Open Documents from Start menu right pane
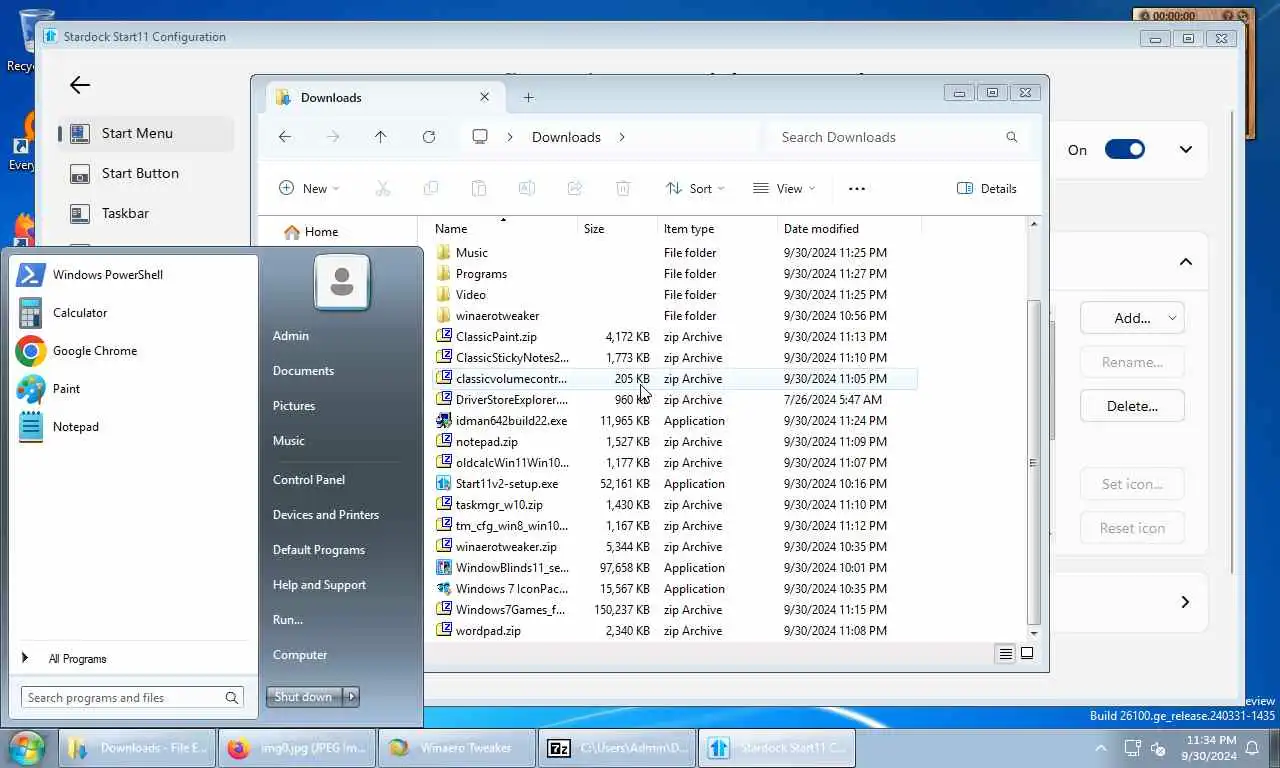This screenshot has height=768, width=1280. pos(303,371)
